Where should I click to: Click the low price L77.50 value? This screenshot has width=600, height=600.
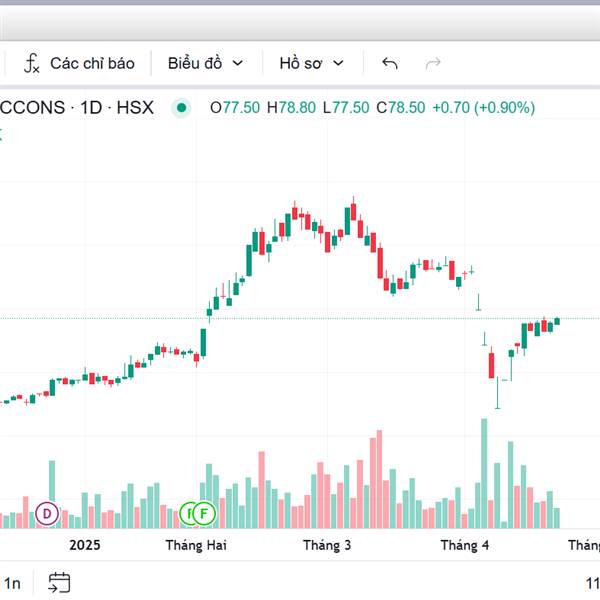click(346, 108)
